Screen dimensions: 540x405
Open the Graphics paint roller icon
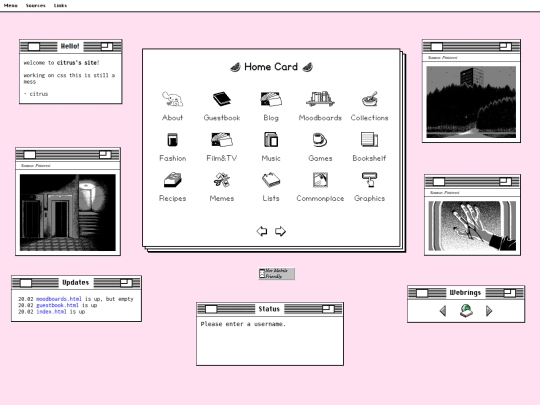coord(370,180)
